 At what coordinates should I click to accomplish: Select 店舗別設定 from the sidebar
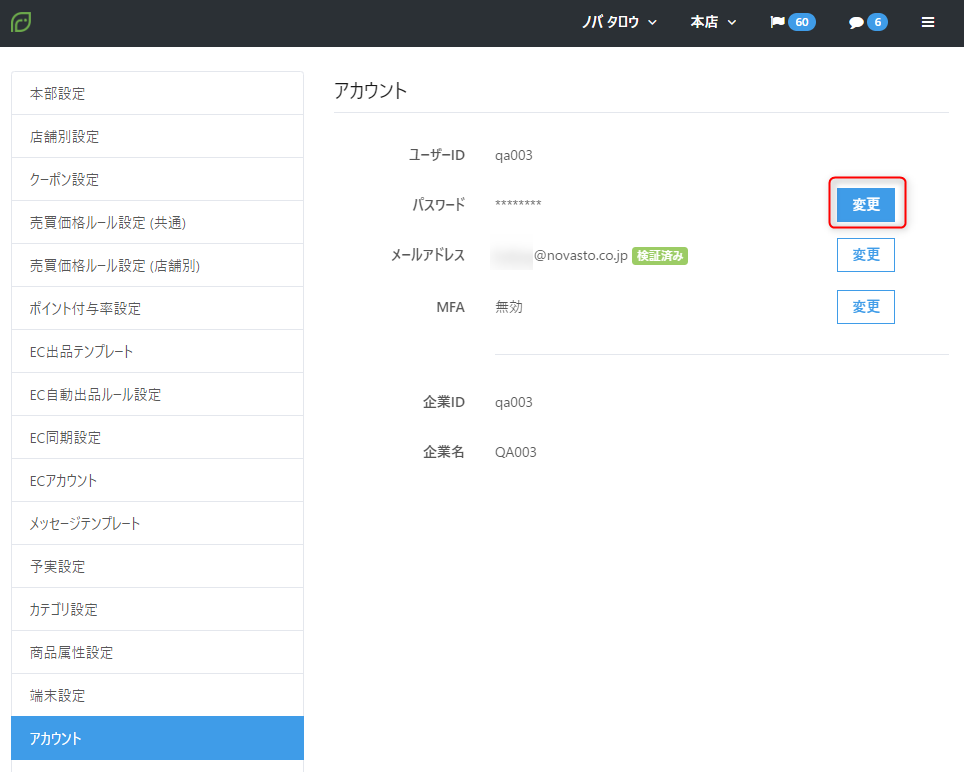click(157, 137)
